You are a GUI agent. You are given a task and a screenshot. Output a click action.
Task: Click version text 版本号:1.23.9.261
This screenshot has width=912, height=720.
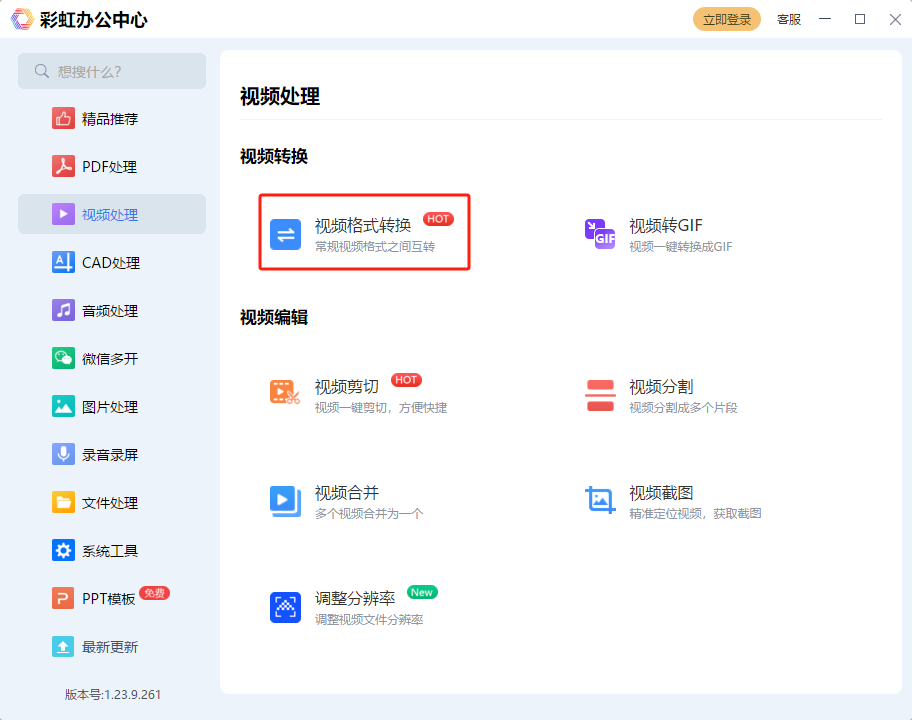coord(113,694)
